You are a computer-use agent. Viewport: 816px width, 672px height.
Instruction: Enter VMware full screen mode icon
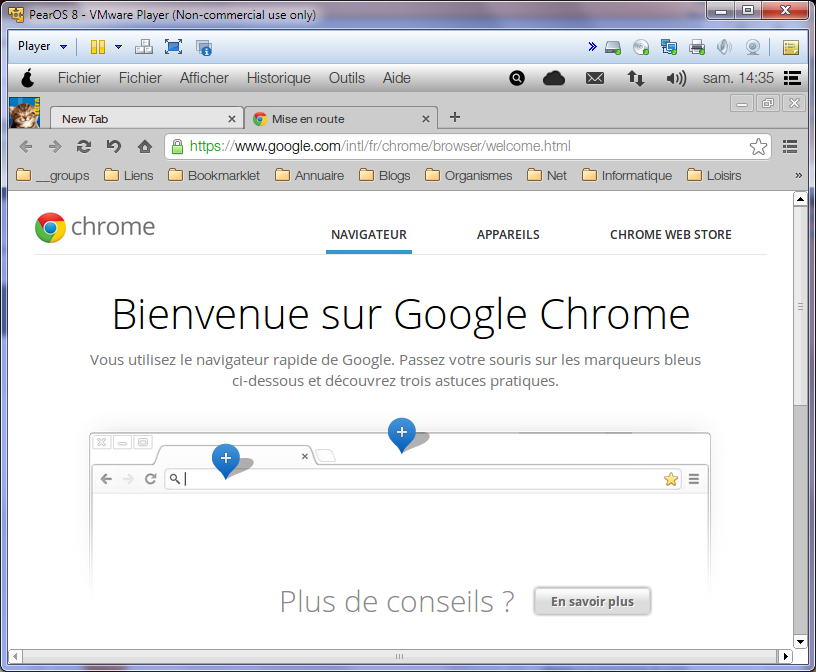click(173, 47)
